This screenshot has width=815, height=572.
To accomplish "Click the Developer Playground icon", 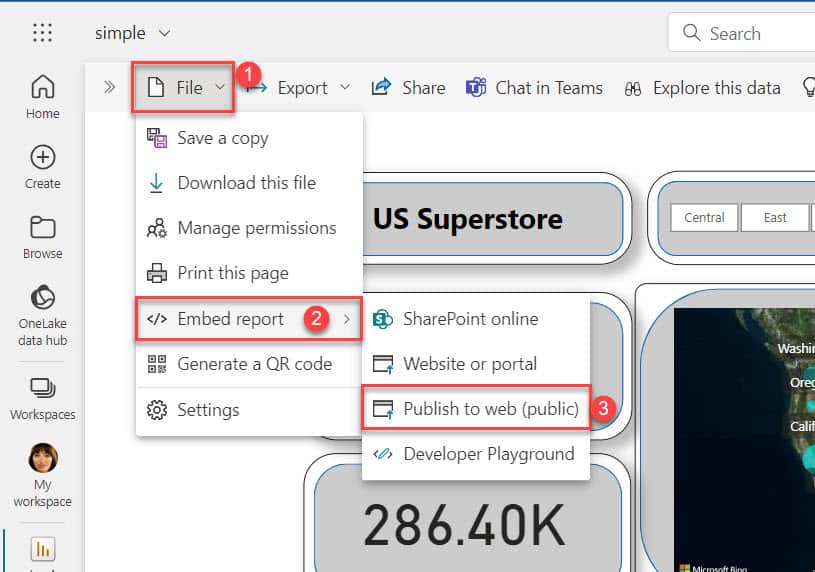I will pyautogui.click(x=383, y=454).
